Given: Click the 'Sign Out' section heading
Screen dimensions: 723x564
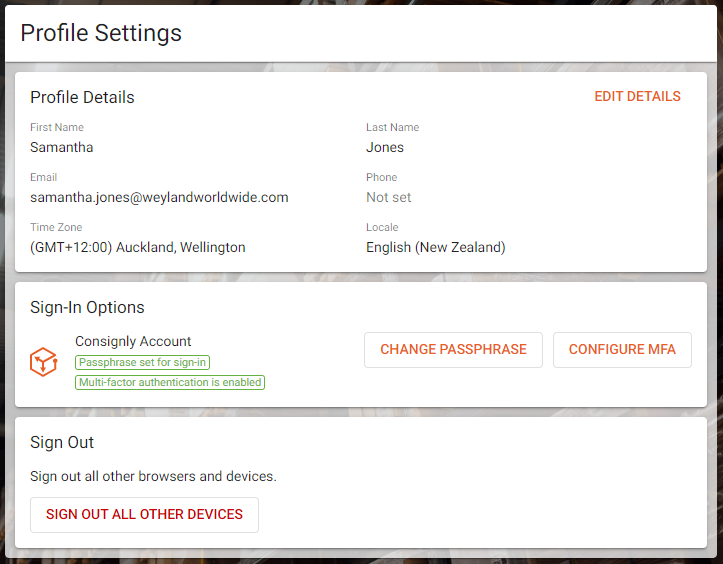Looking at the screenshot, I should tap(62, 443).
